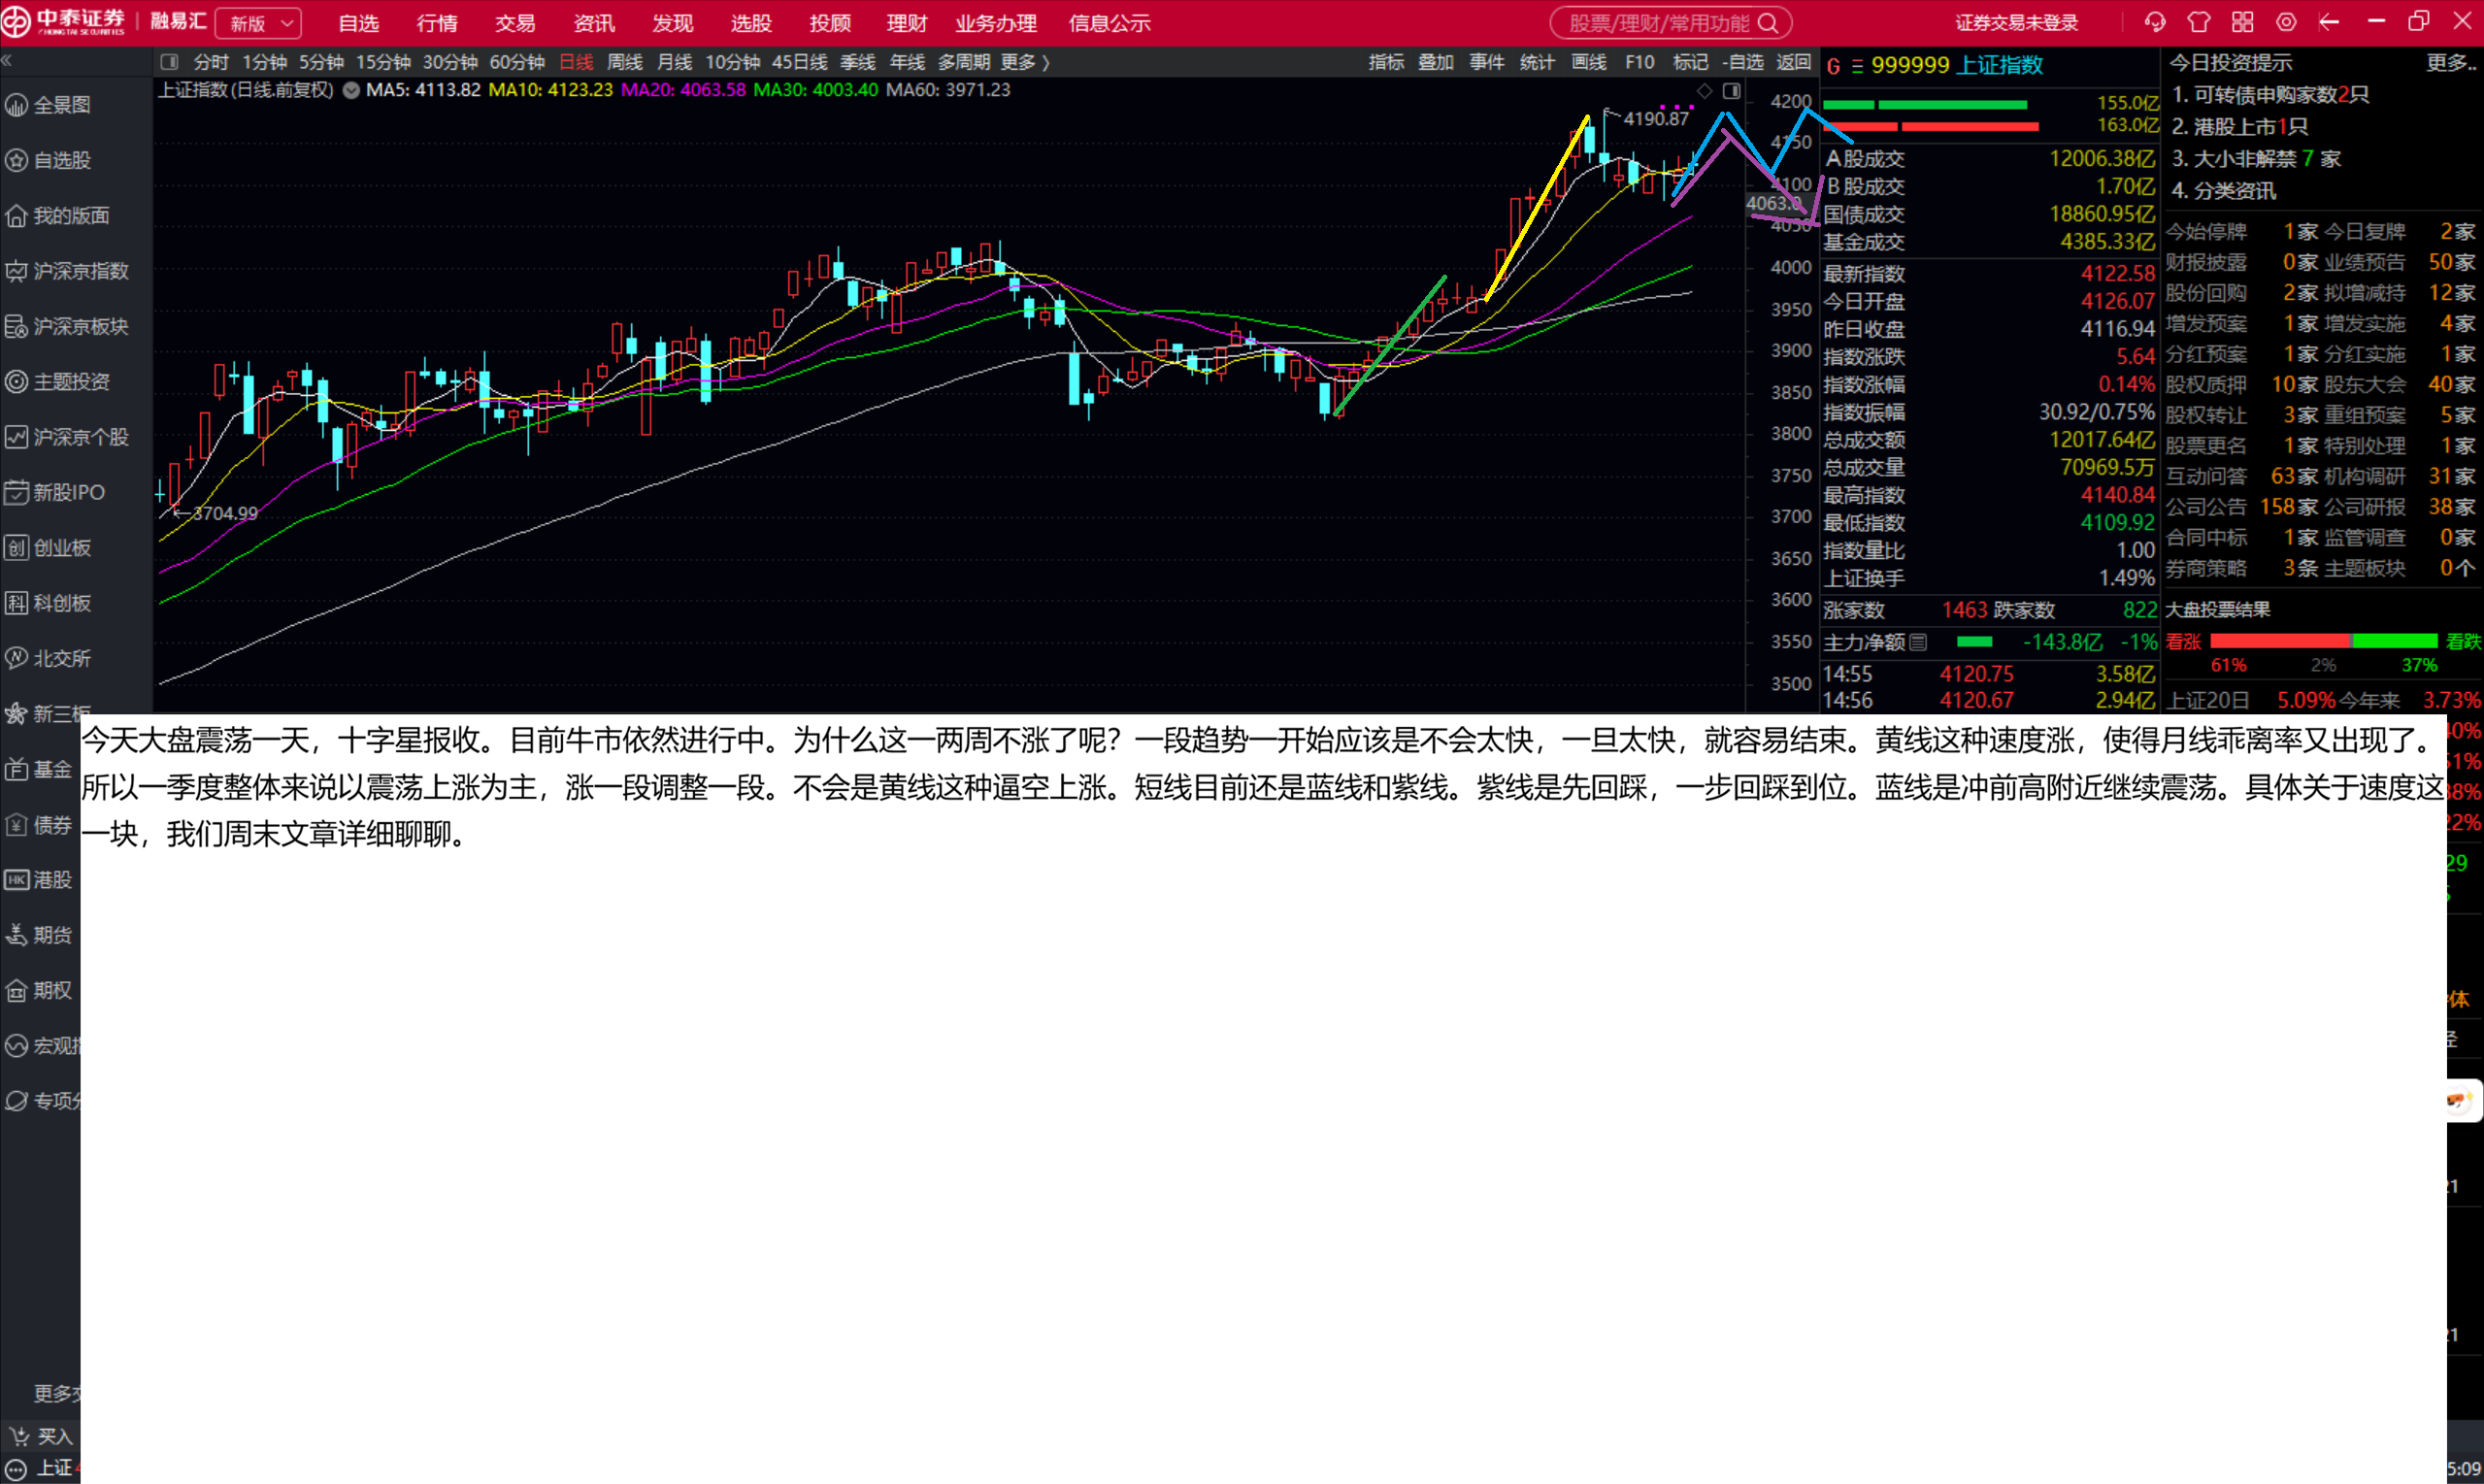Open the 行情 menu

[437, 23]
